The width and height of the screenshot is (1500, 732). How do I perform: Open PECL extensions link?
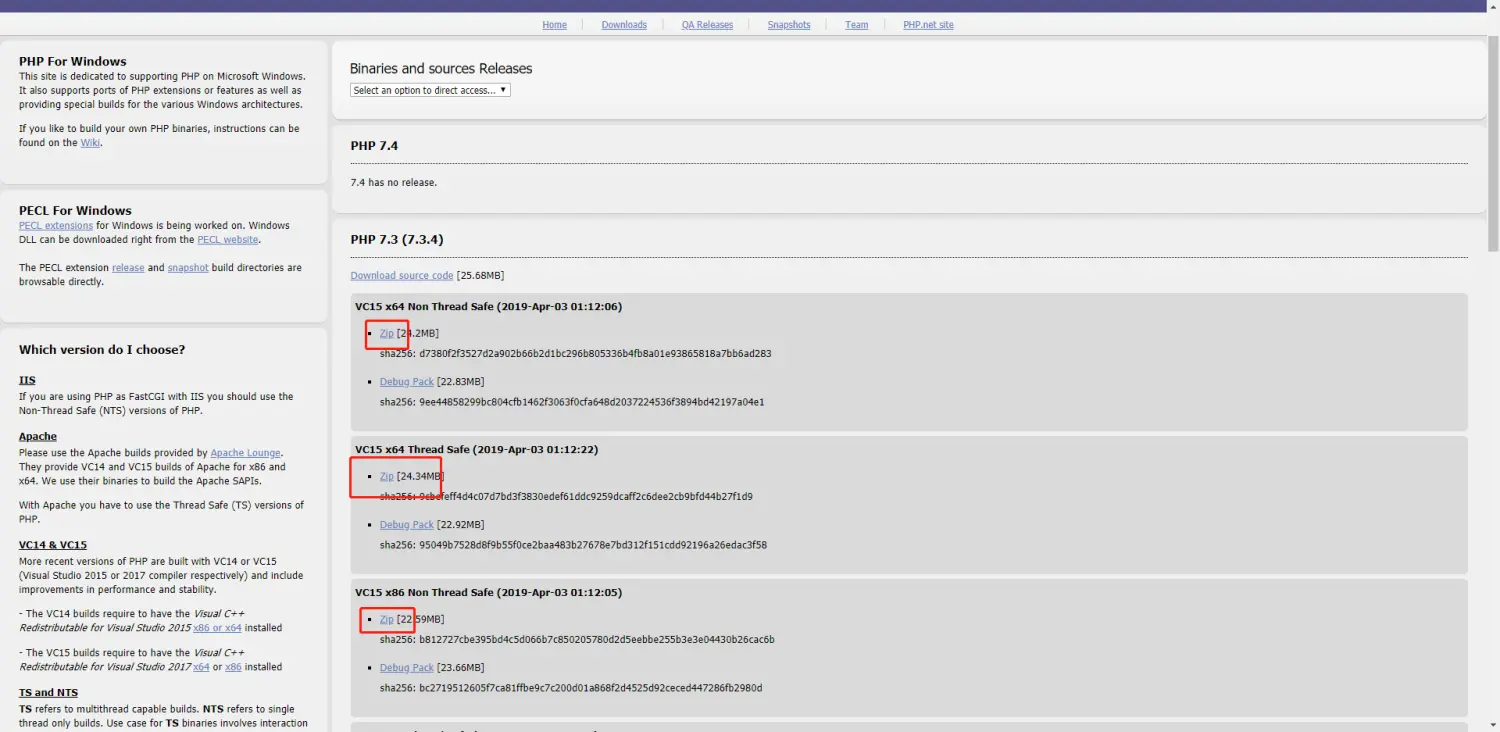[x=56, y=226]
